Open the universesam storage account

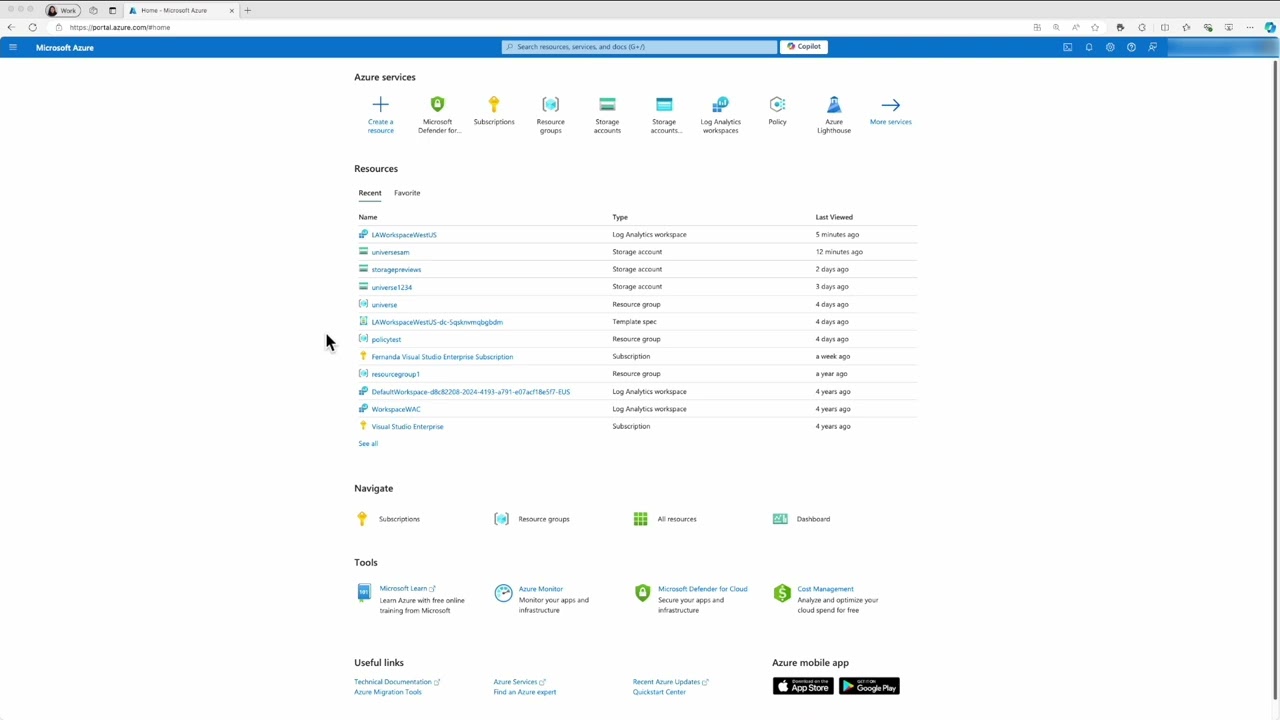click(x=390, y=252)
